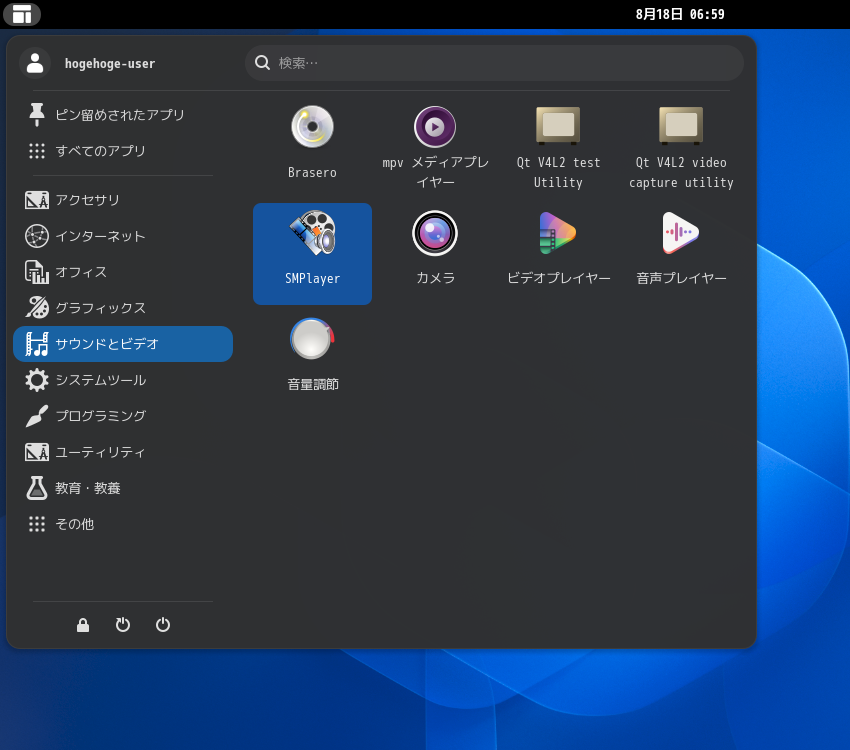Click the panel menu button in the top bar
Screen dimensions: 850x750
[x=22, y=14]
